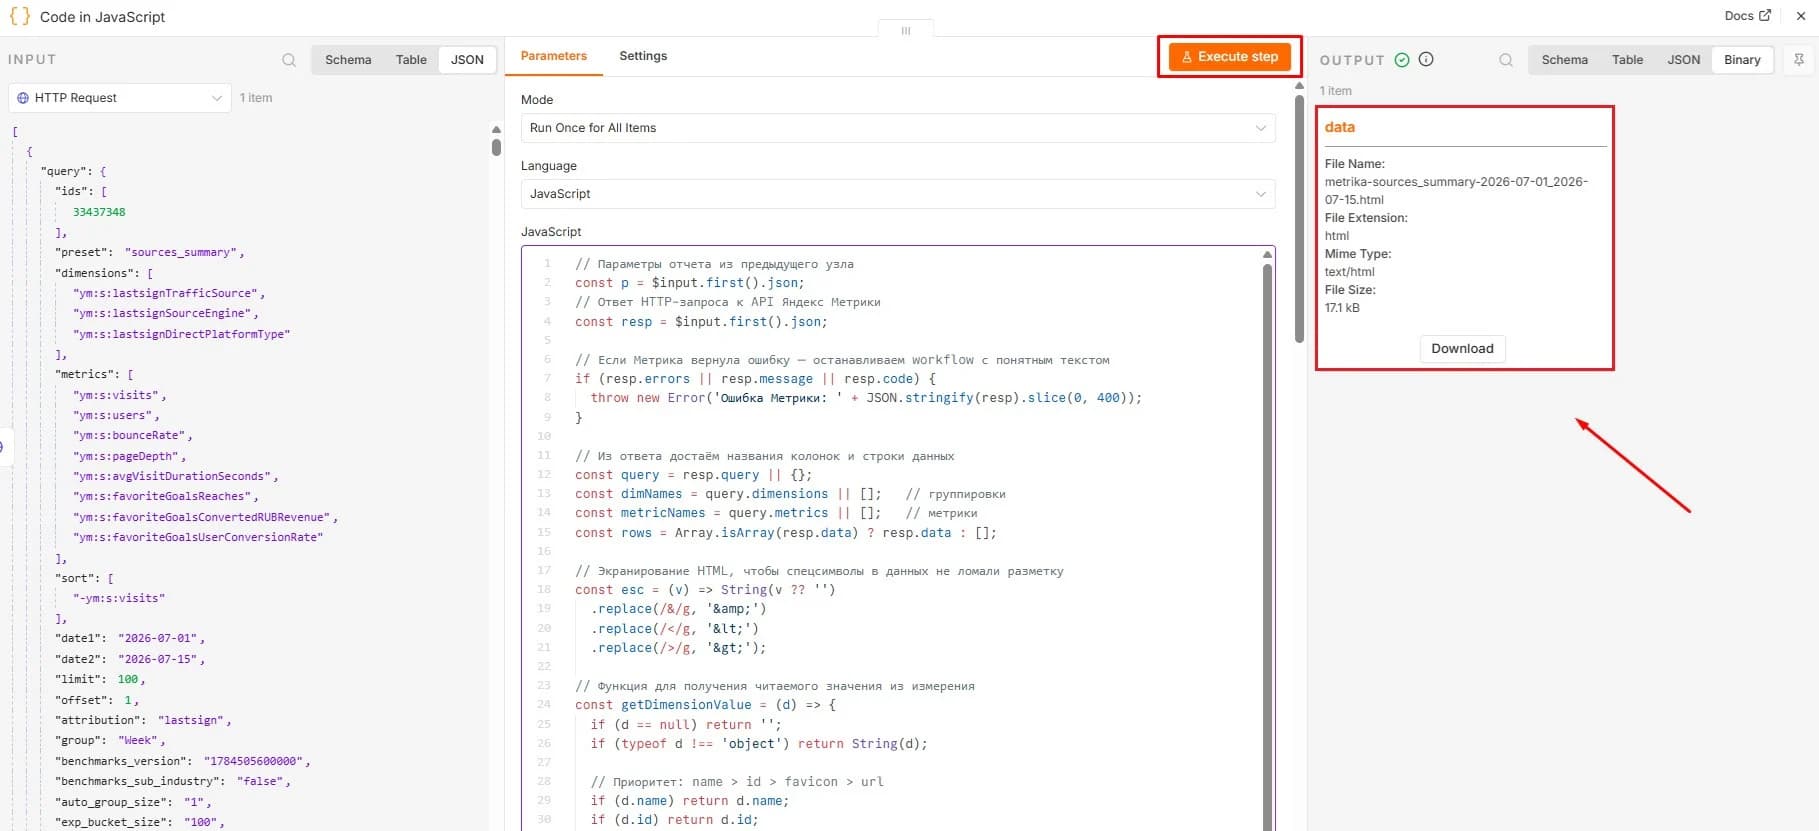Click the input JSON panel scrollbar

pyautogui.click(x=496, y=147)
